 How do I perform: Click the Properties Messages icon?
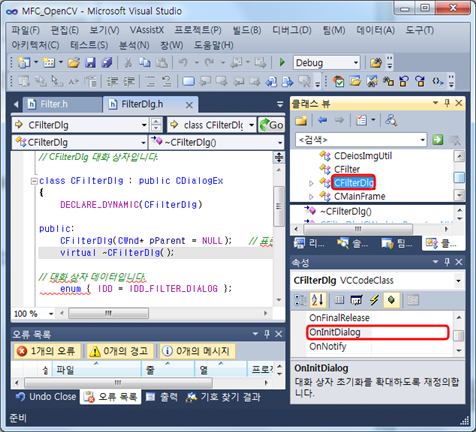click(x=356, y=300)
